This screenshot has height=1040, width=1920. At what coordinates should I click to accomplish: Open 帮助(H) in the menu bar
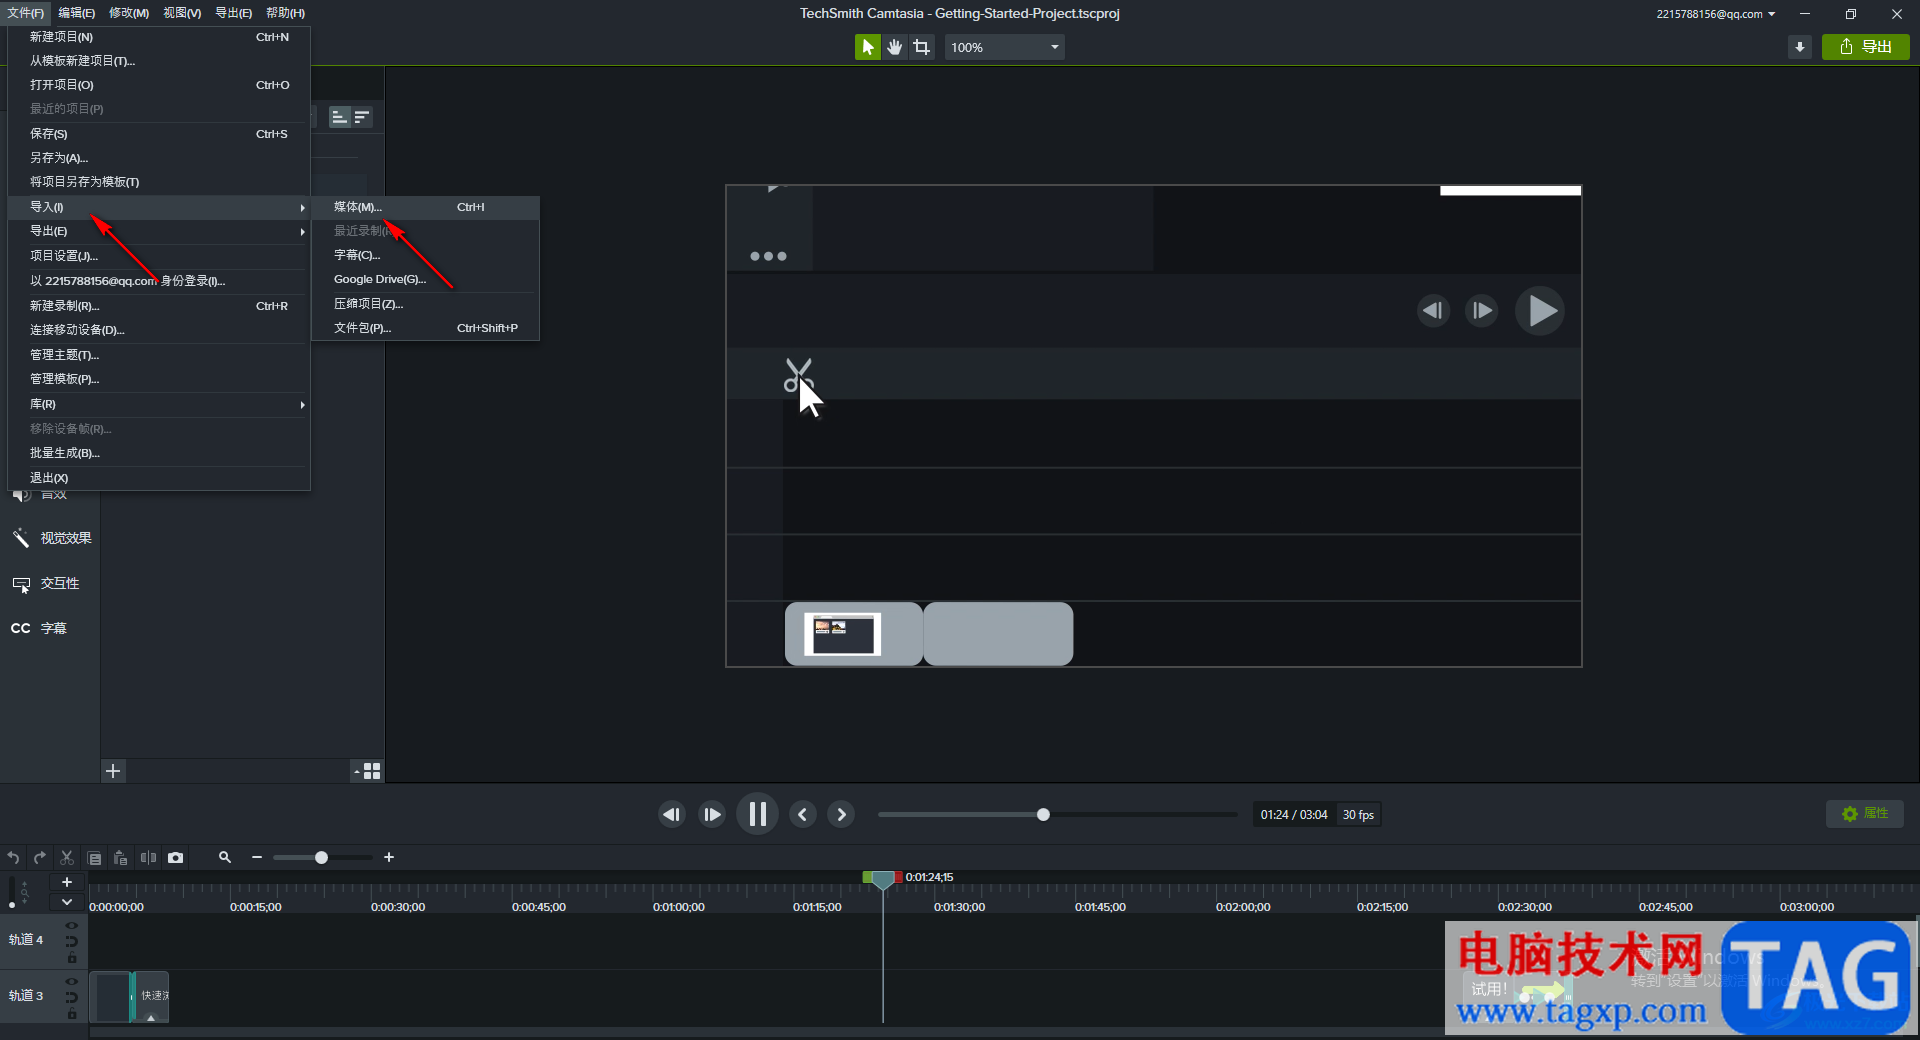tap(286, 13)
